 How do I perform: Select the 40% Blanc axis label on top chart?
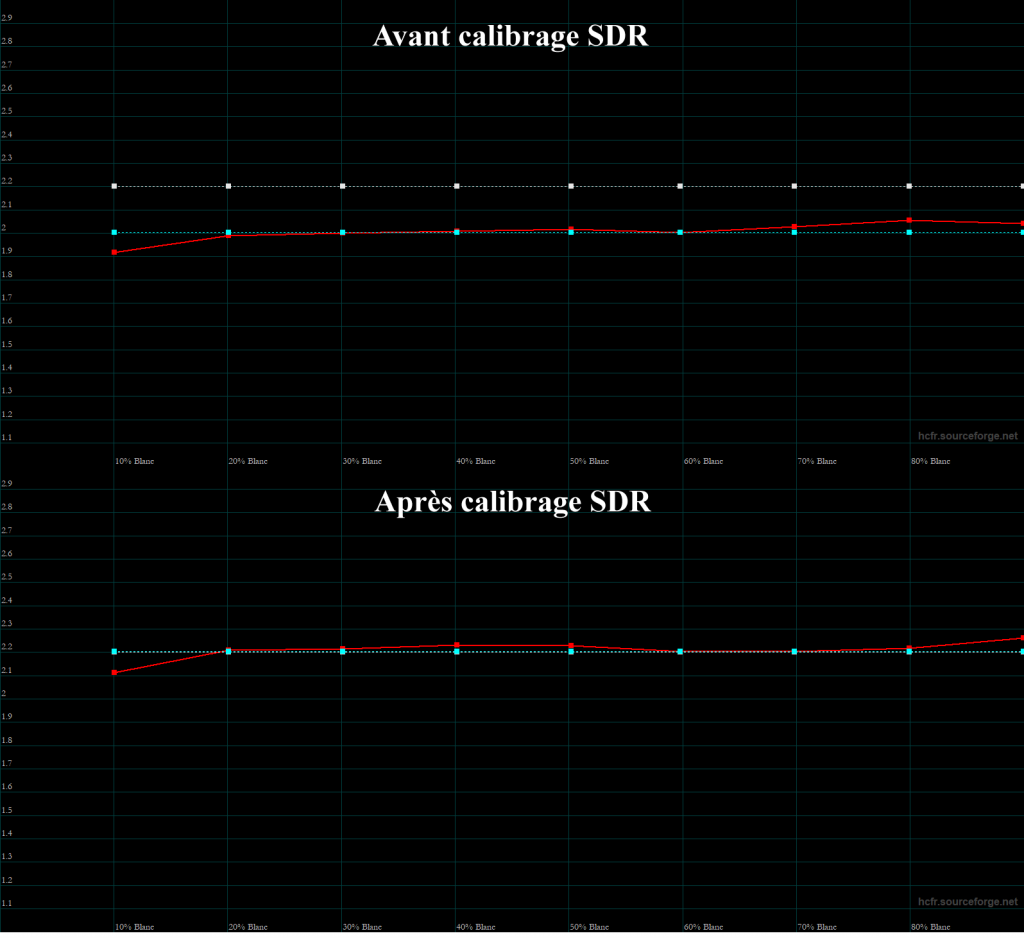[476, 461]
